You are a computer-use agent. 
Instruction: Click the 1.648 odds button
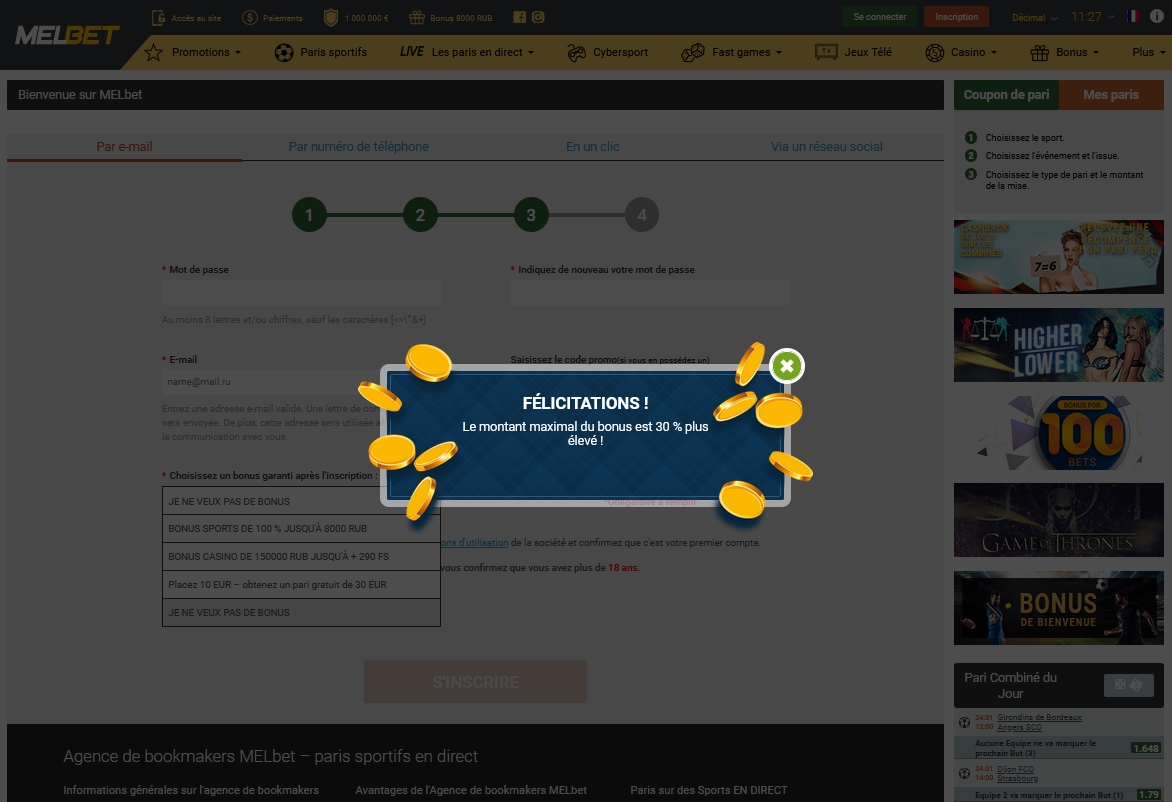click(x=1146, y=748)
